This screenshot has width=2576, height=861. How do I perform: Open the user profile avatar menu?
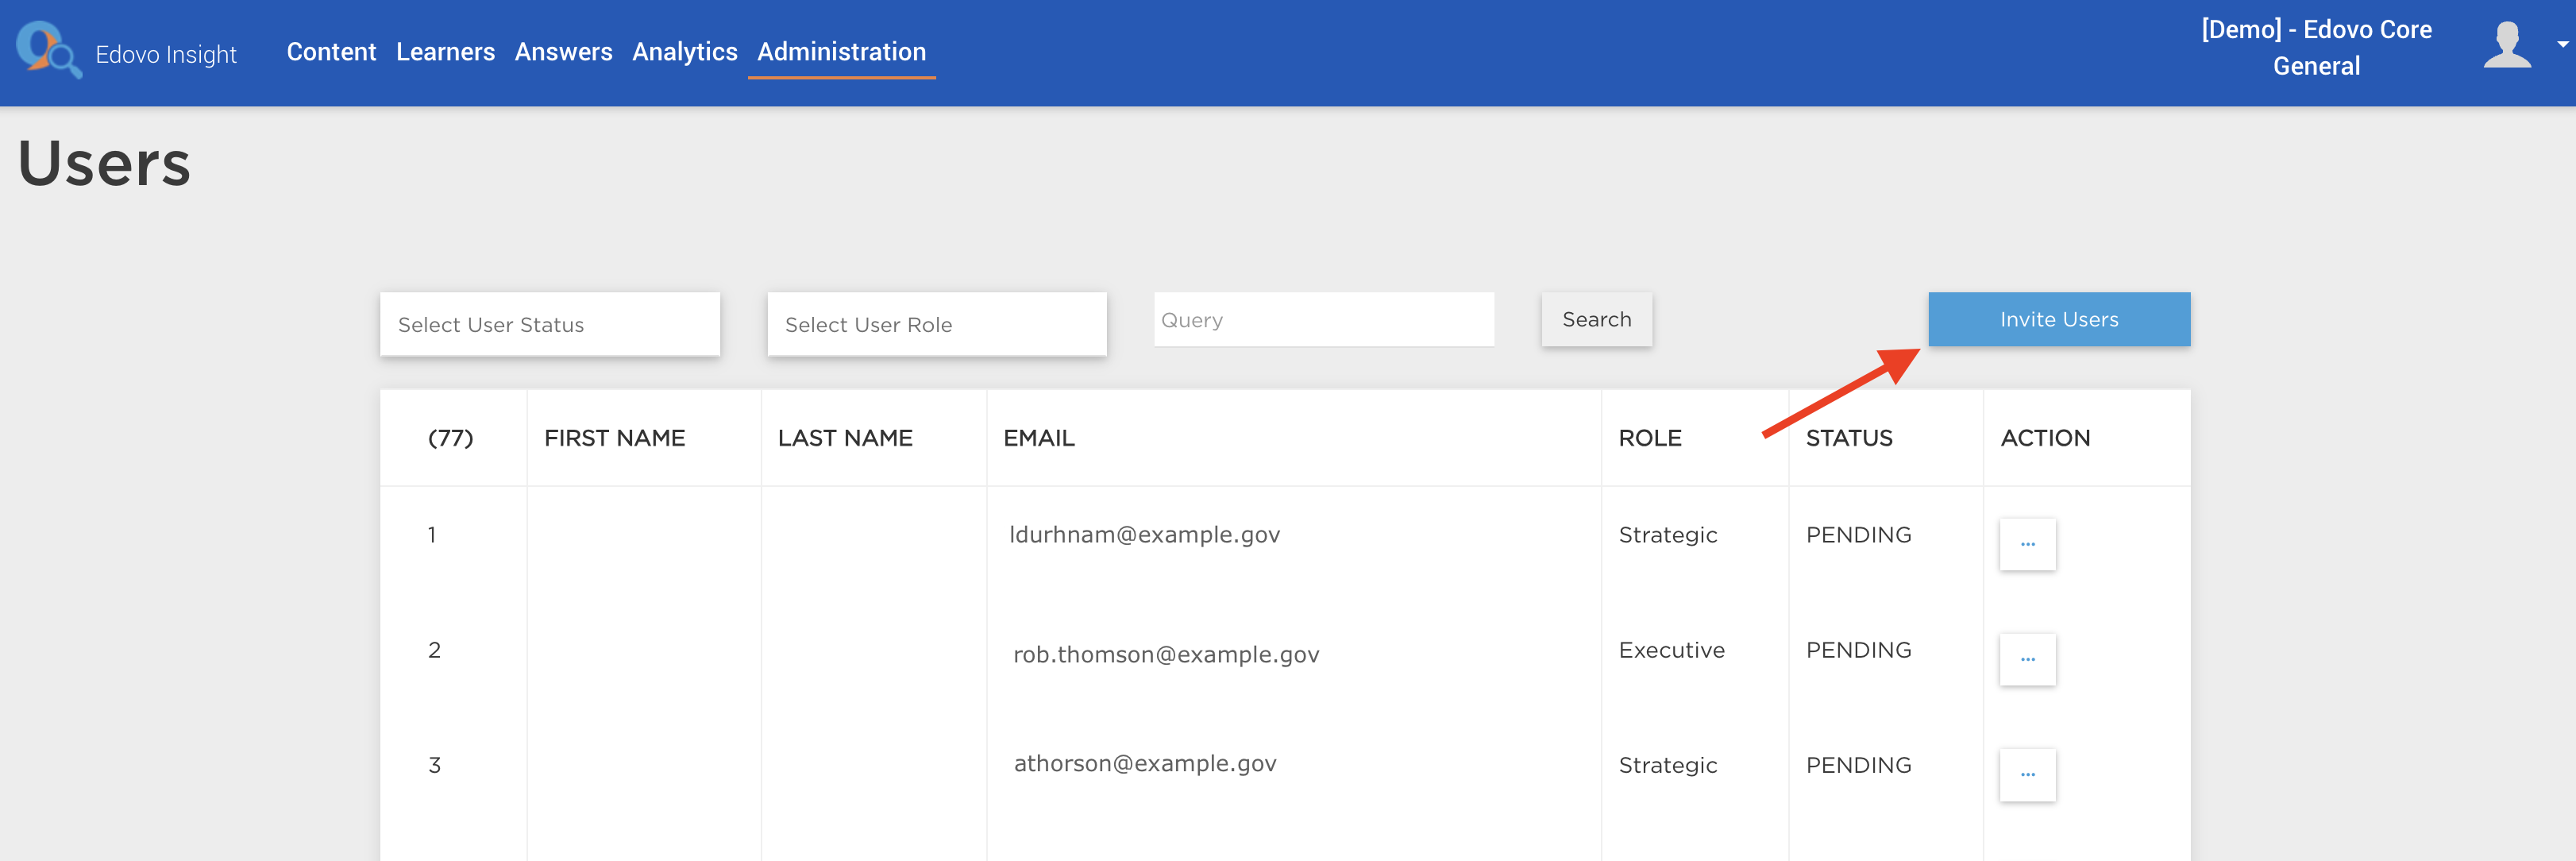2506,46
